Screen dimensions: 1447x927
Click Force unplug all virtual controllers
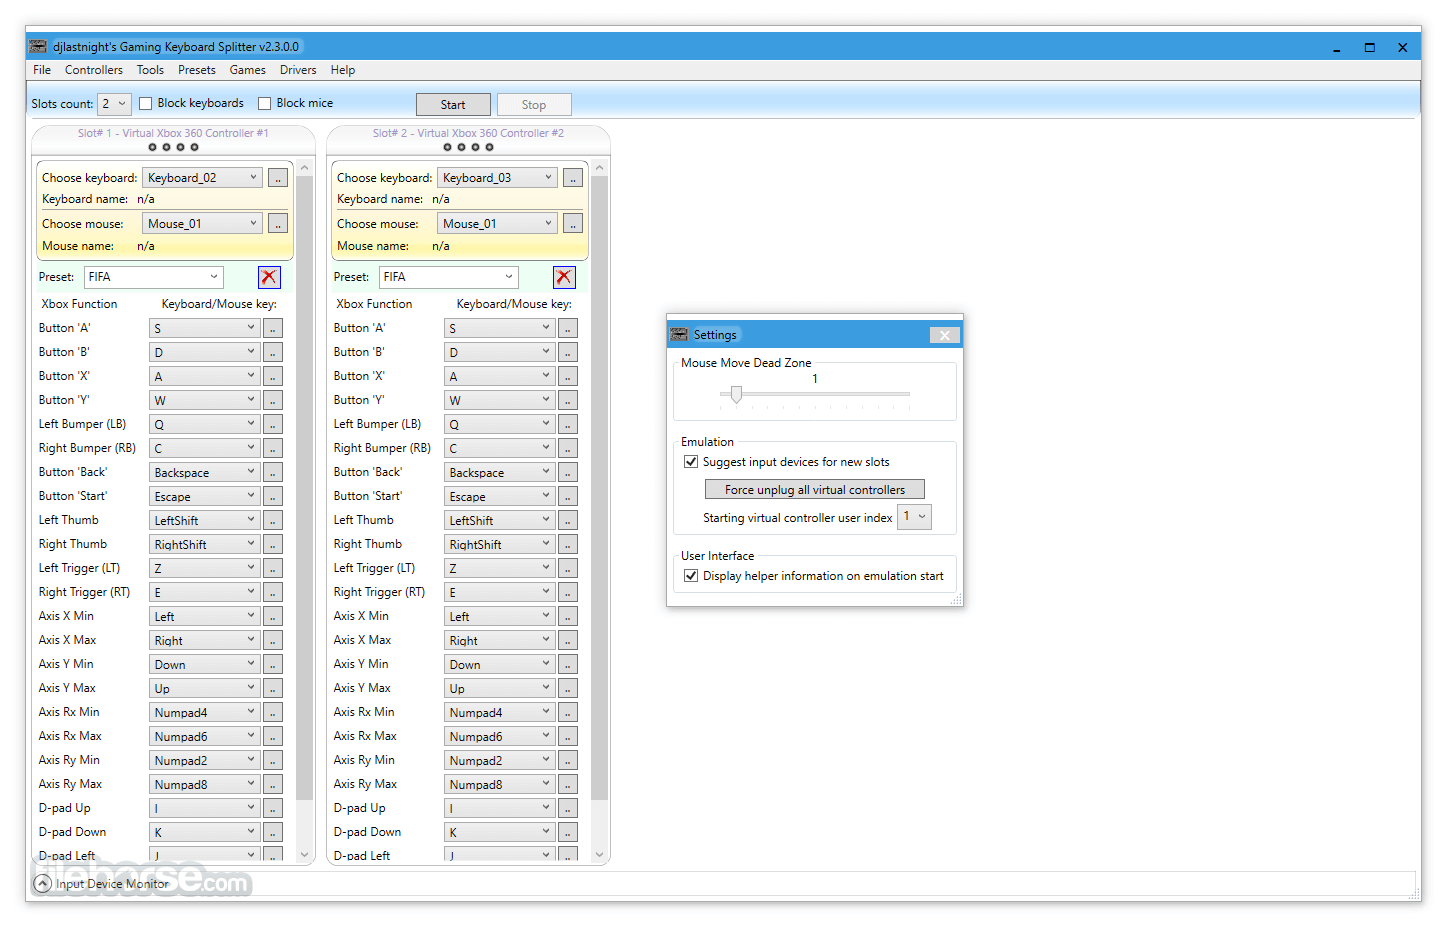pos(815,490)
